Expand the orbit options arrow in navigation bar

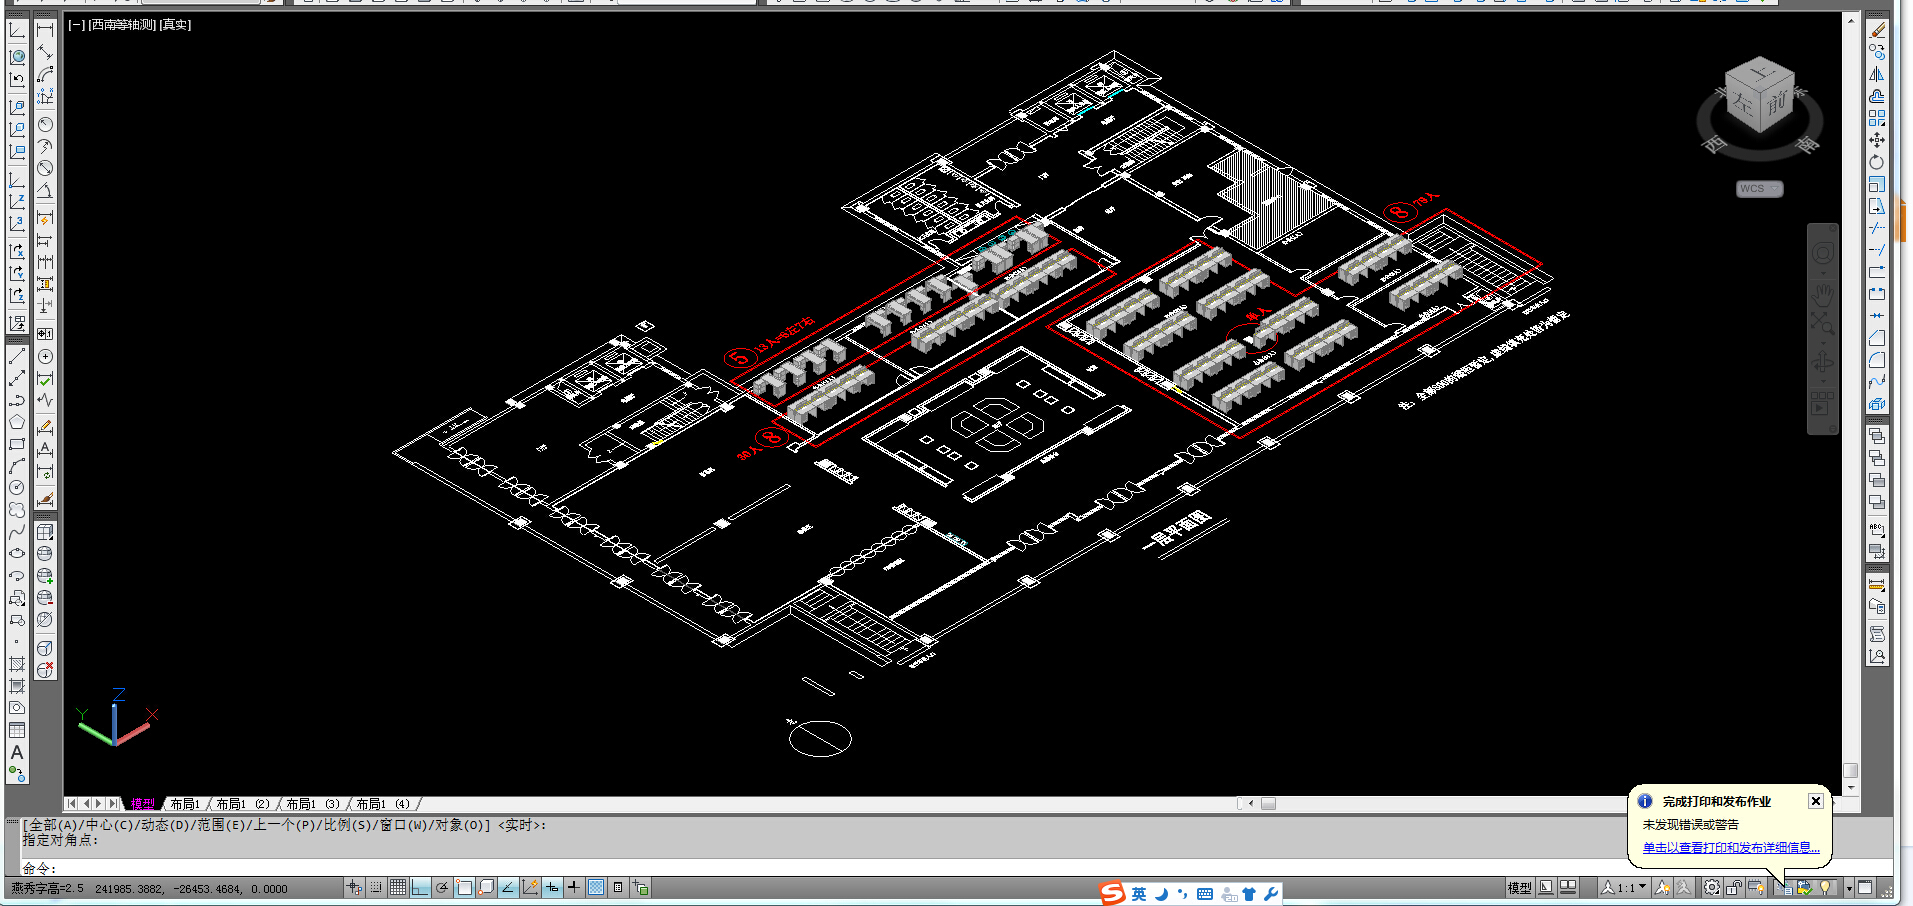tap(1822, 380)
